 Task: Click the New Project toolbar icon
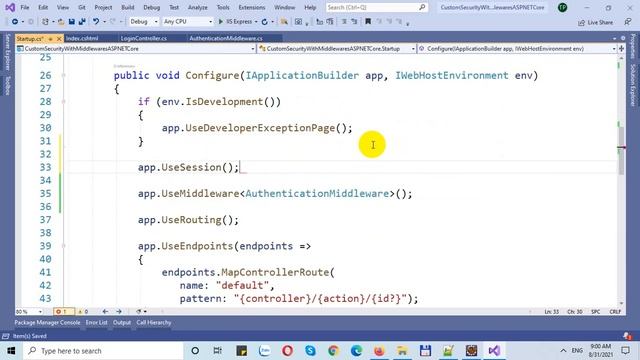(45, 22)
